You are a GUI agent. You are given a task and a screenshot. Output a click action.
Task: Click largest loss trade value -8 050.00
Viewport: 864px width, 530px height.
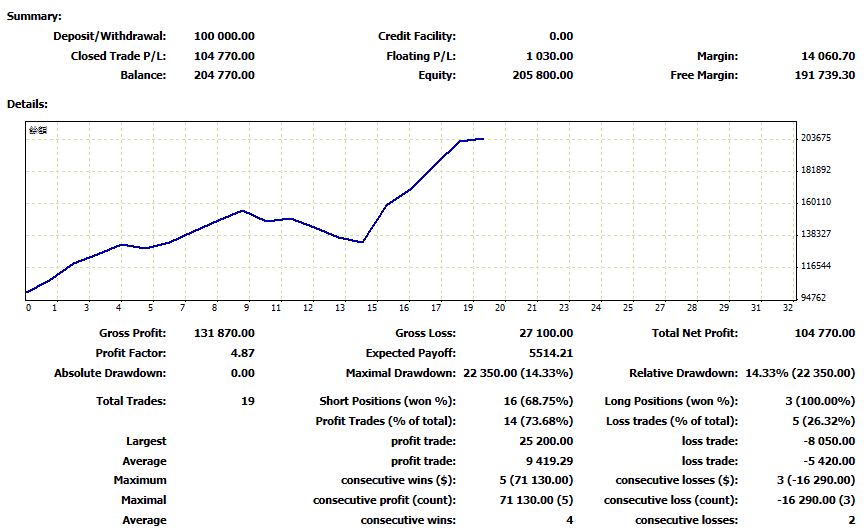click(x=829, y=441)
